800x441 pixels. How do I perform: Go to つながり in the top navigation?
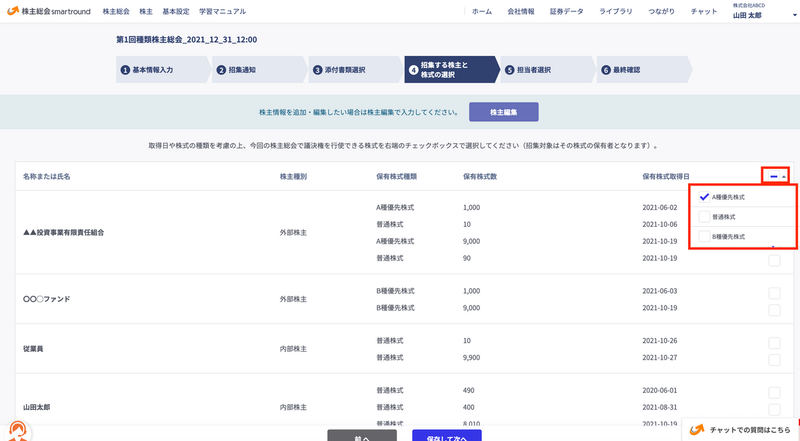661,11
